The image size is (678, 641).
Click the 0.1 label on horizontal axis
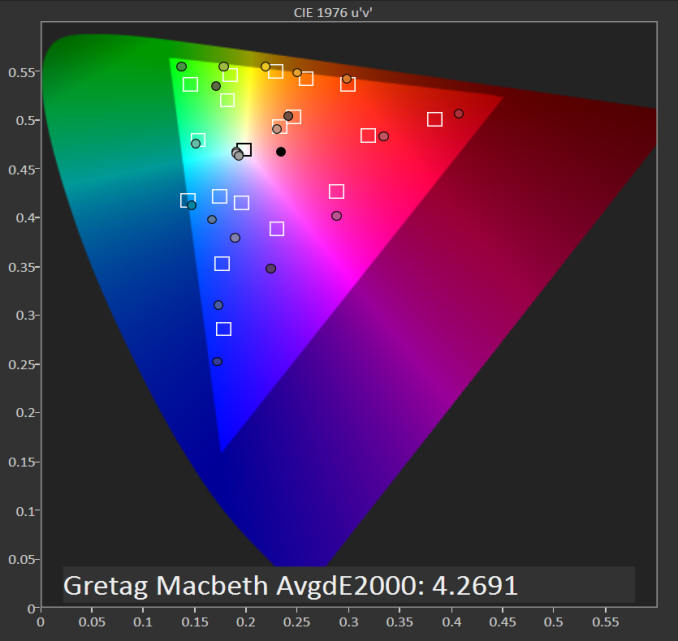[x=143, y=622]
